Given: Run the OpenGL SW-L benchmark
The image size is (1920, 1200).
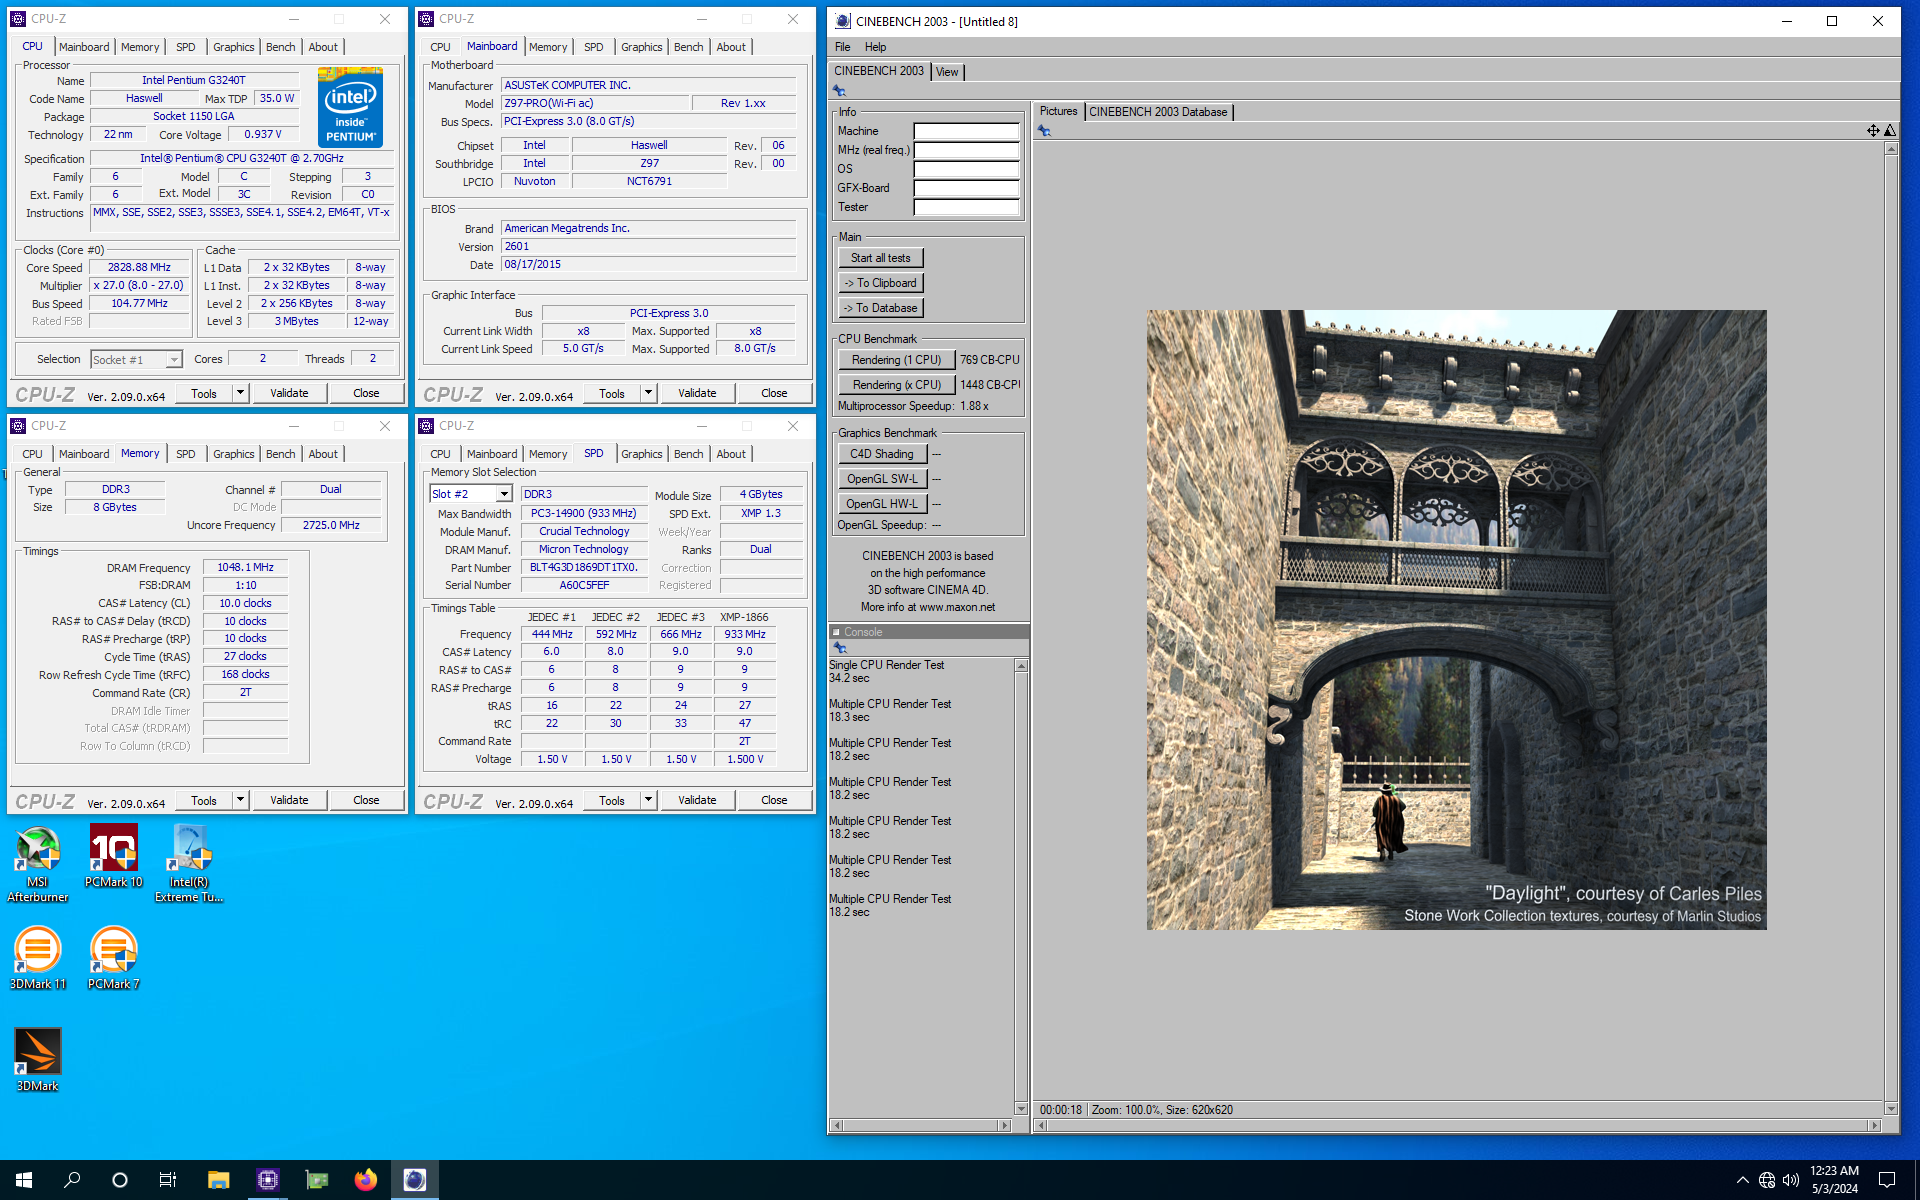Looking at the screenshot, I should click(x=882, y=479).
